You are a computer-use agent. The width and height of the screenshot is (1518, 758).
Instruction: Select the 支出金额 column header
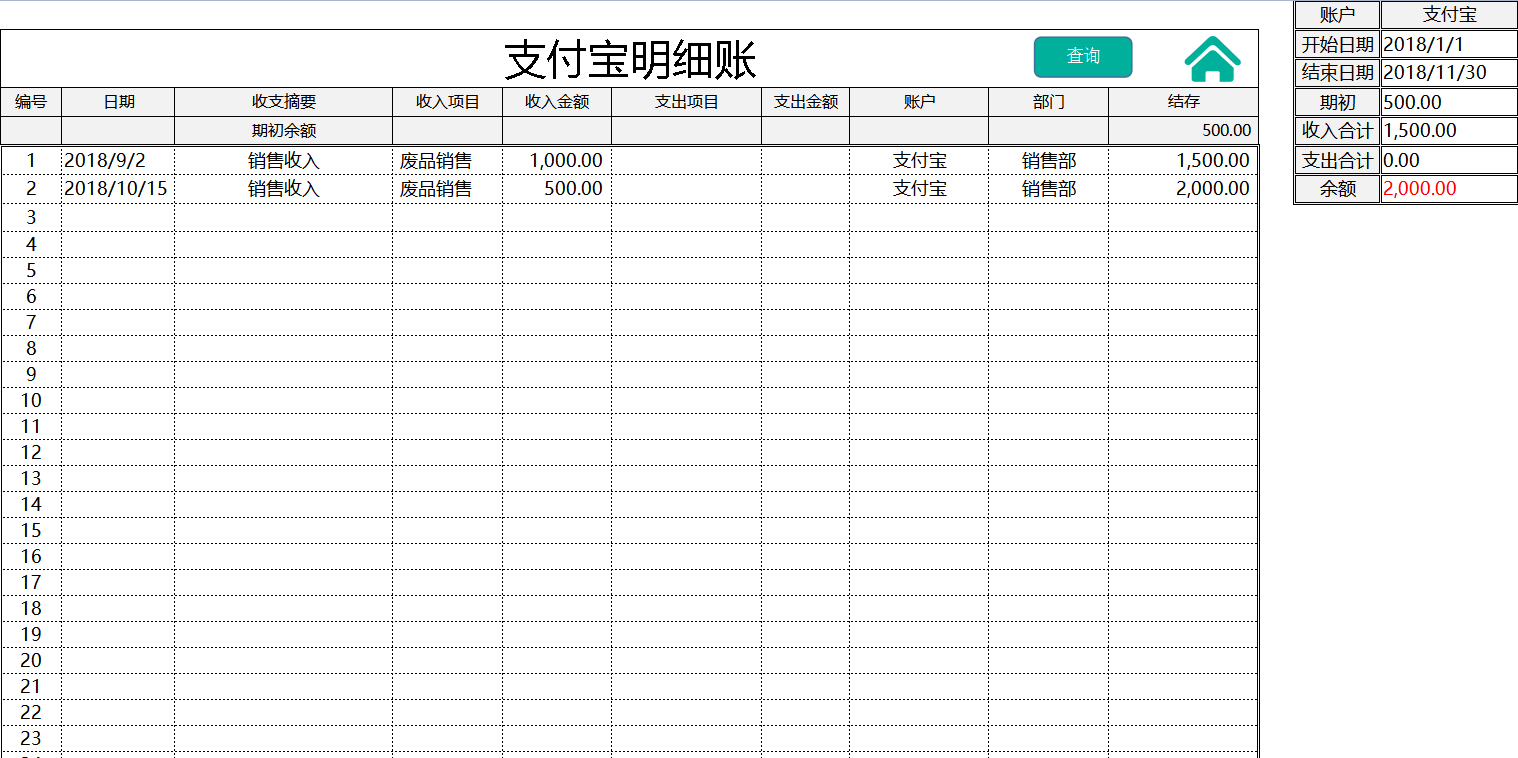pos(805,102)
